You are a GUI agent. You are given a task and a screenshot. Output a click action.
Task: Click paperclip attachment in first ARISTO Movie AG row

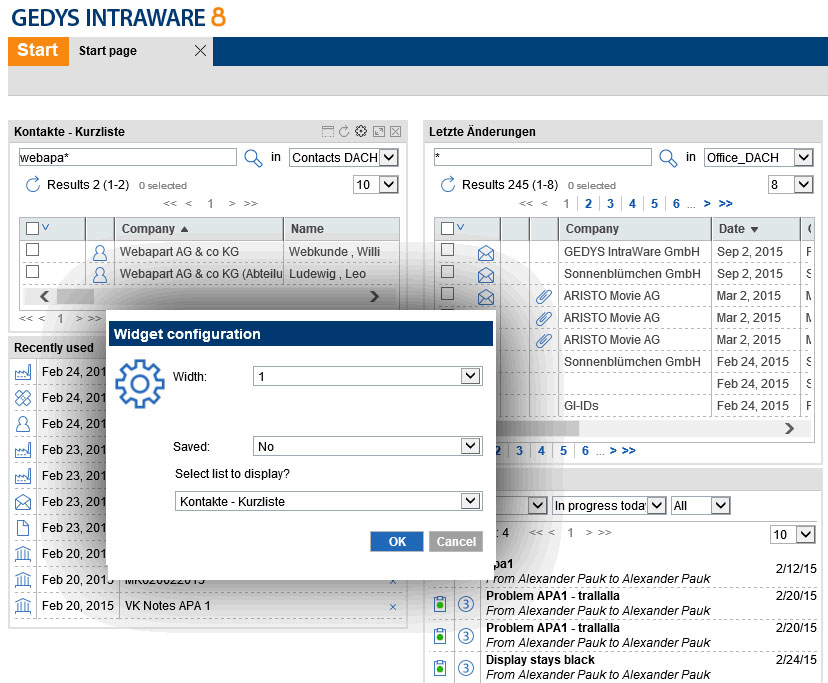pyautogui.click(x=543, y=296)
